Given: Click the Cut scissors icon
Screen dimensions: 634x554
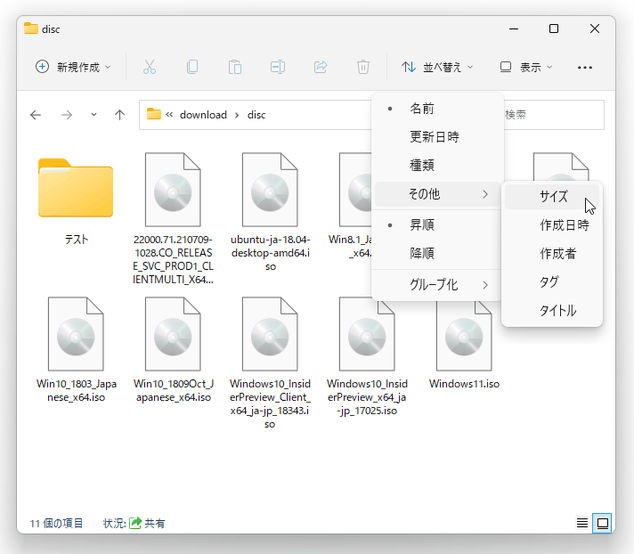Looking at the screenshot, I should click(x=149, y=67).
